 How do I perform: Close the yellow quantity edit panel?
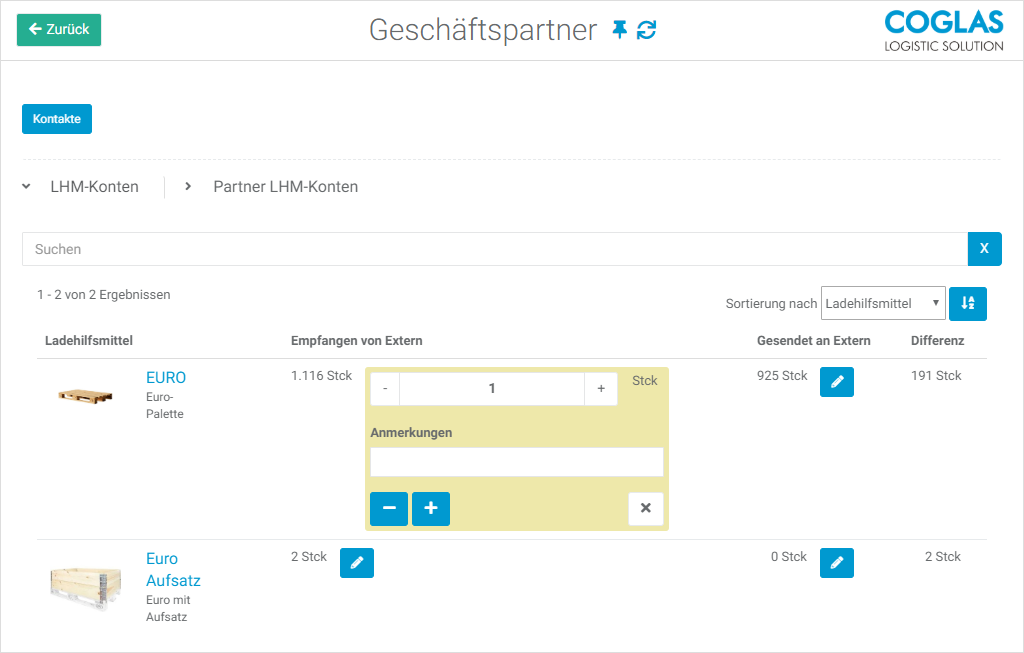pyautogui.click(x=645, y=509)
